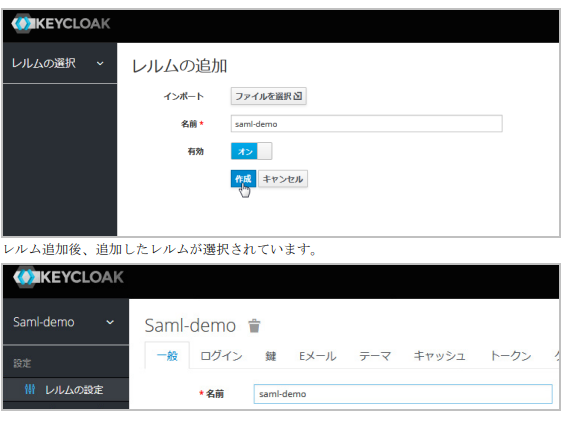This screenshot has height=423, width=567.
Task: Click the インポート label
Action: click(x=184, y=96)
